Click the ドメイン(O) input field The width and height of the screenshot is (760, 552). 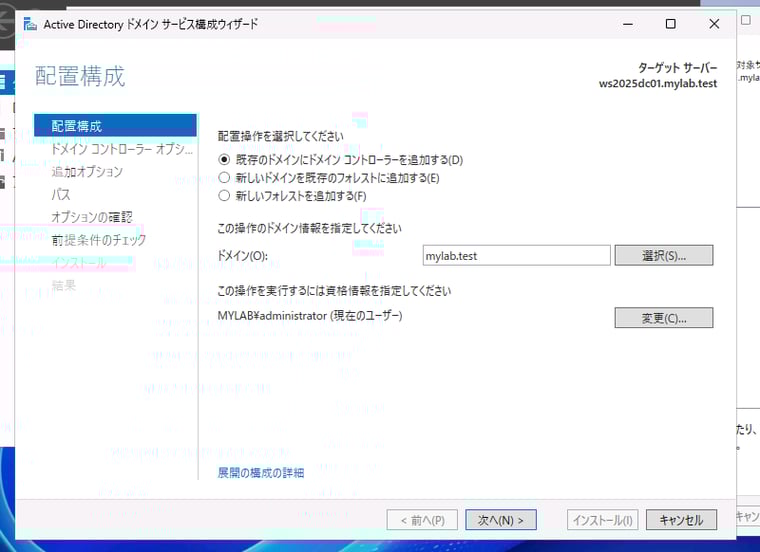(x=516, y=255)
